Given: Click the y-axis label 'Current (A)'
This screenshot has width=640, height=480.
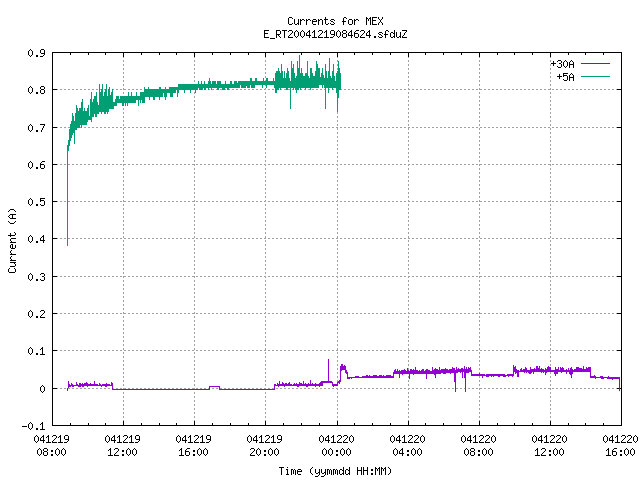Looking at the screenshot, I should [12, 241].
